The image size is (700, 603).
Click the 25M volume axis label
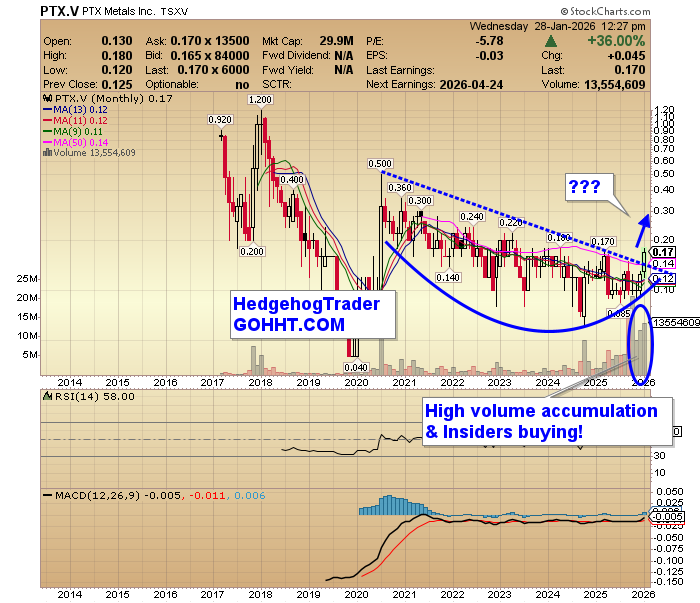(27, 279)
